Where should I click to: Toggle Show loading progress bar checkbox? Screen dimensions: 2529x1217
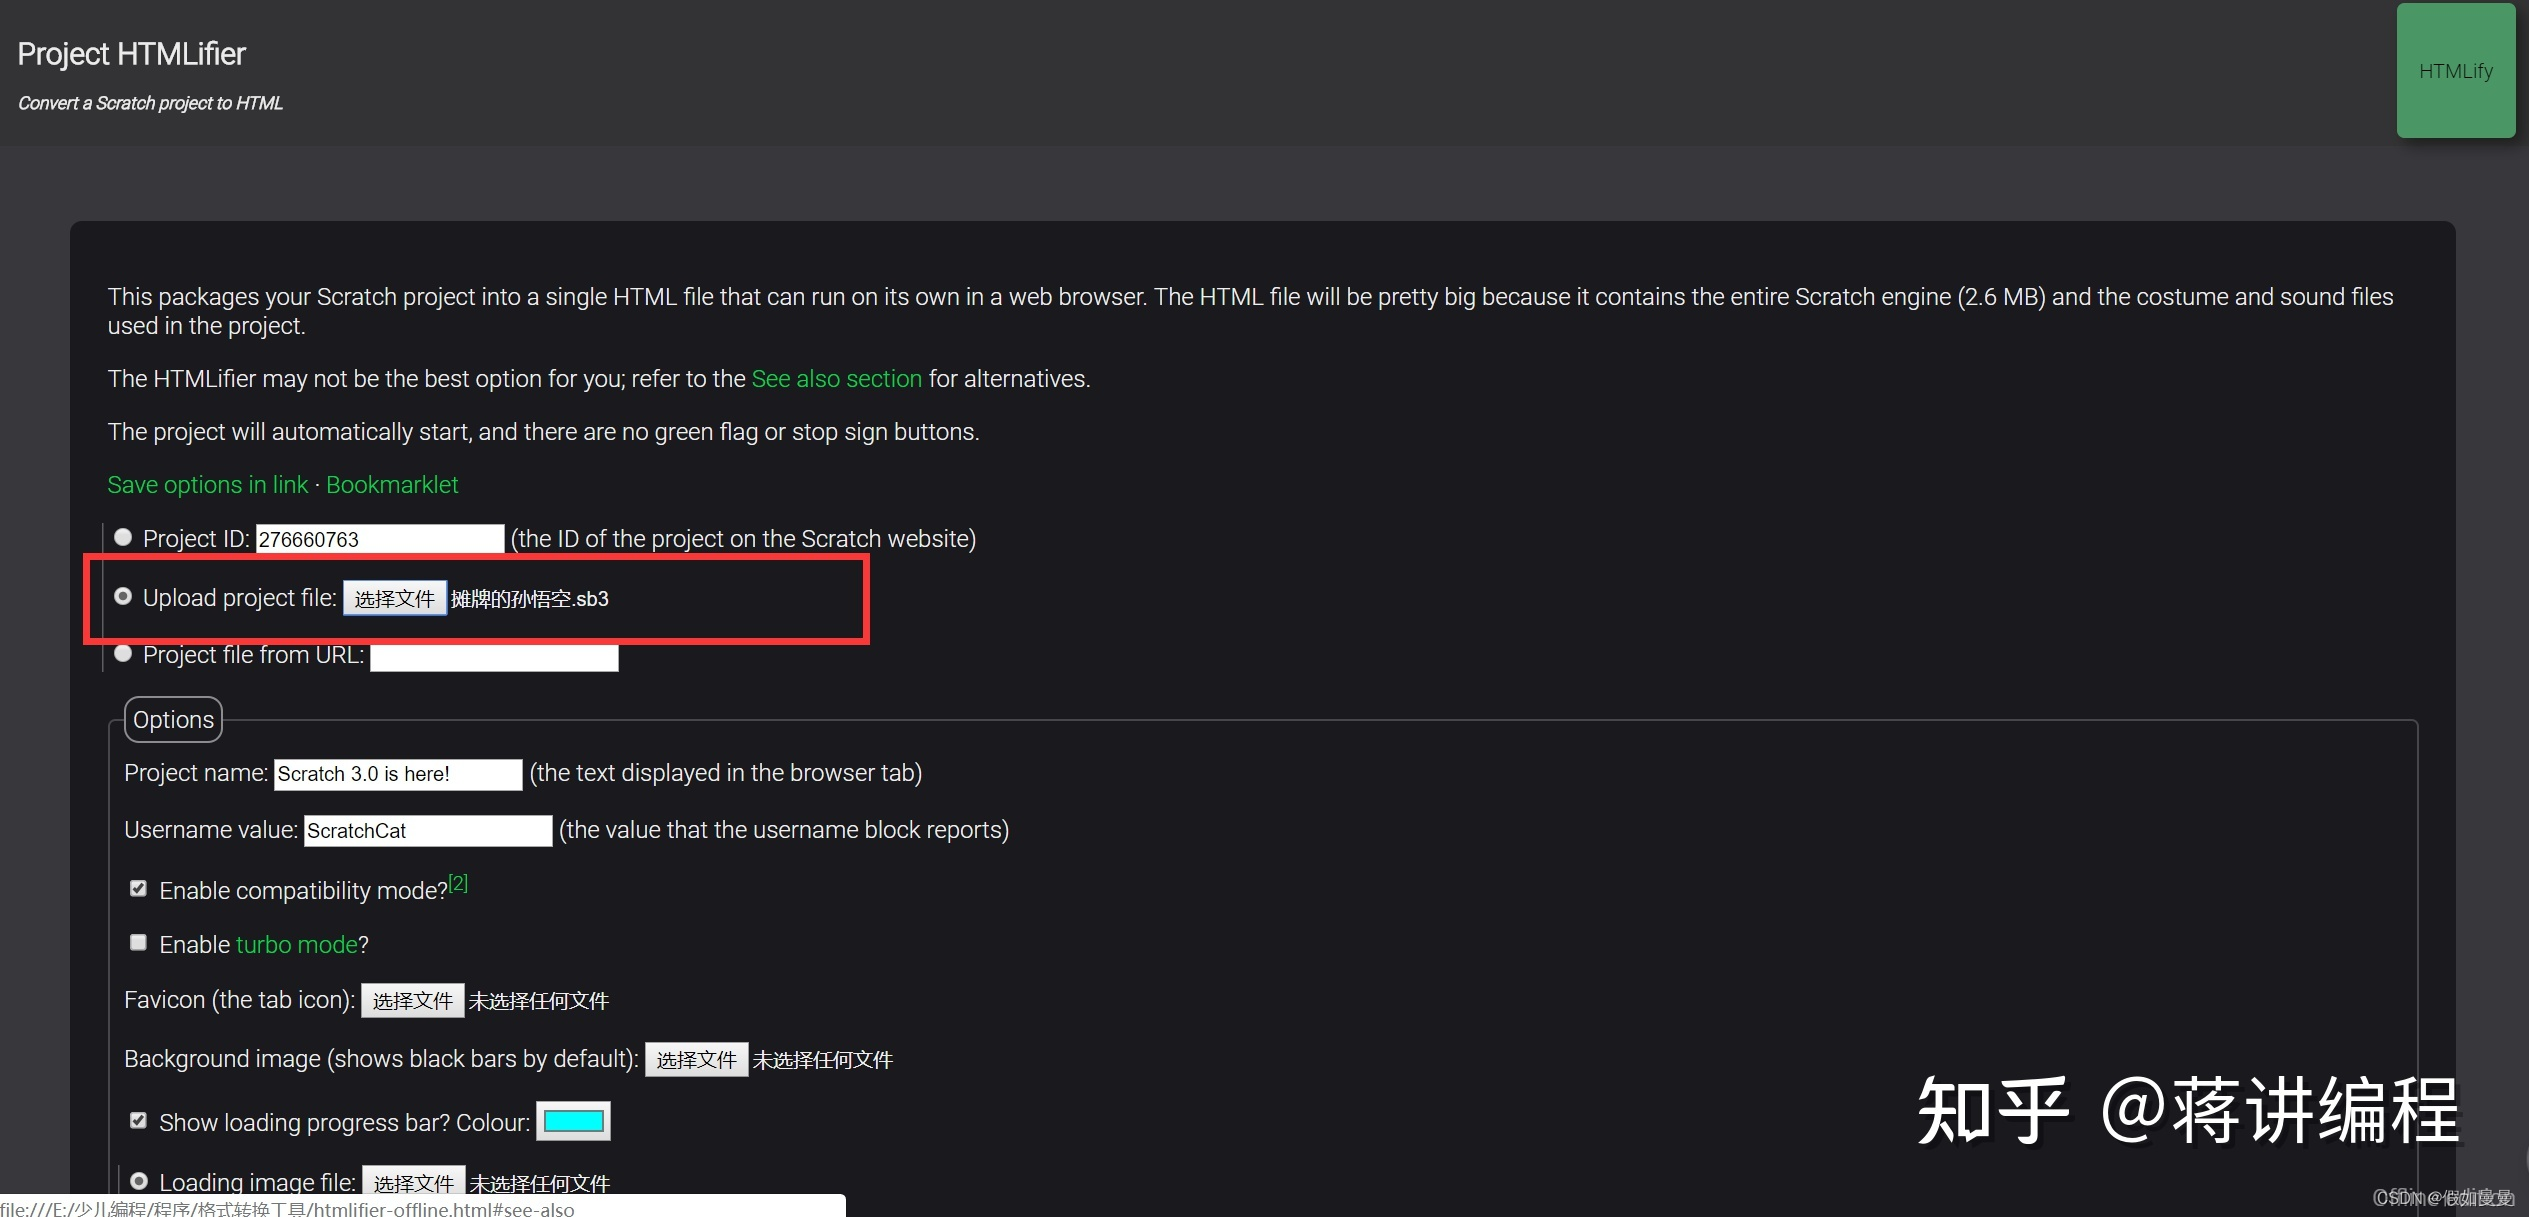point(138,1121)
